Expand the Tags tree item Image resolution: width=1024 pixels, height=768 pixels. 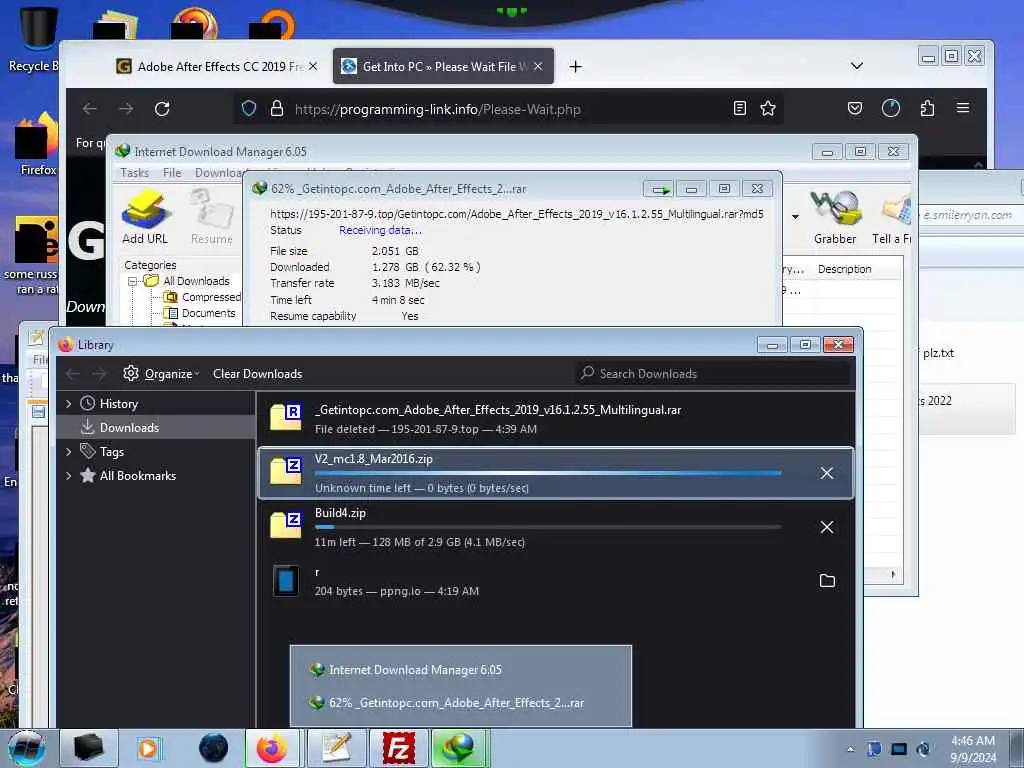tap(69, 451)
